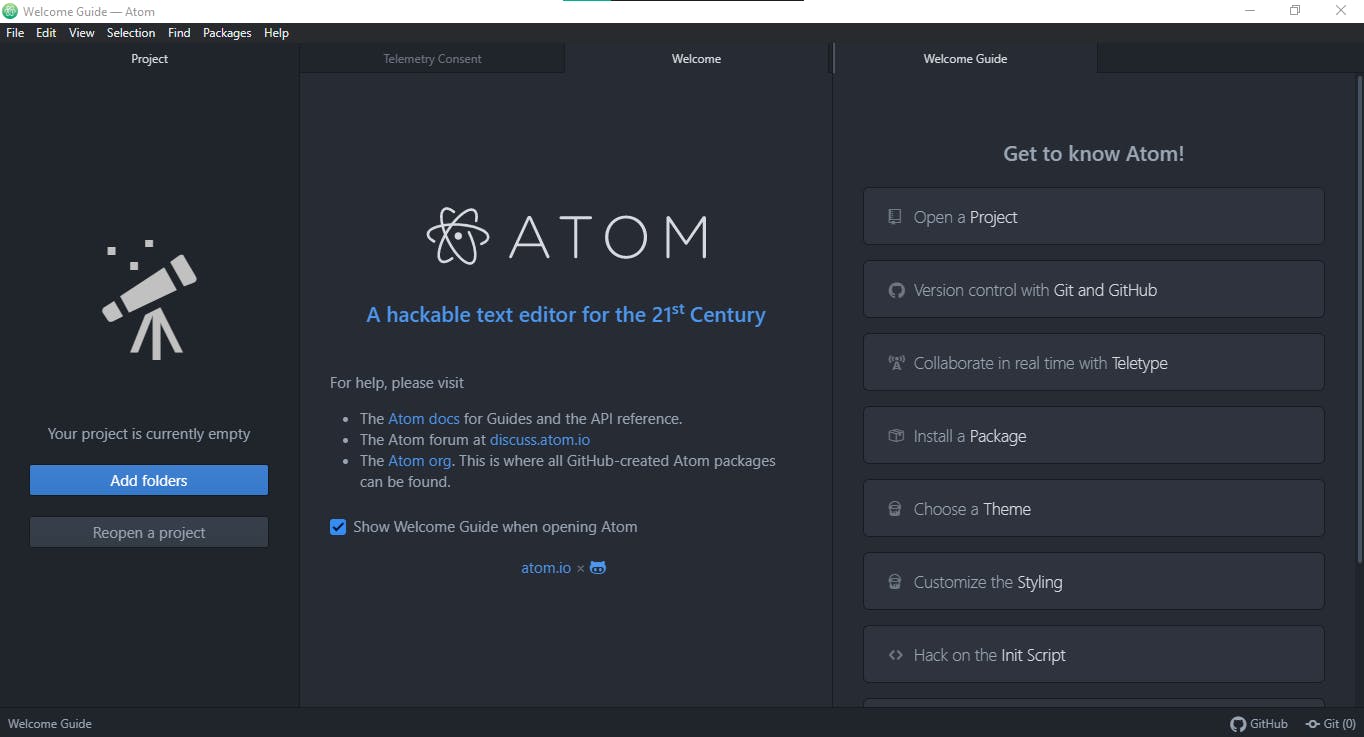Click the Git (0) status bar entry

point(1330,724)
